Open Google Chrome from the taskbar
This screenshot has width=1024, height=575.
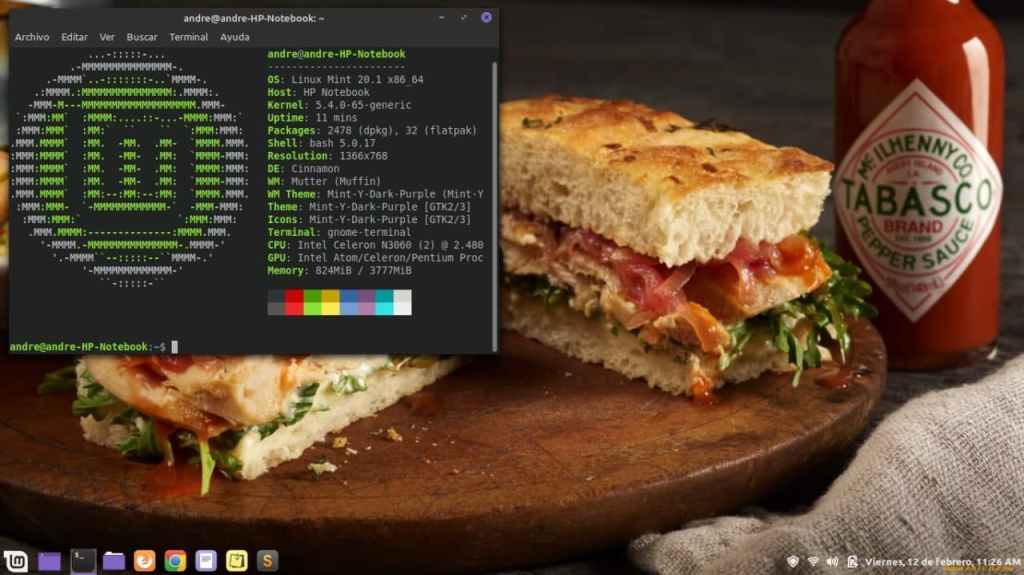[x=175, y=561]
